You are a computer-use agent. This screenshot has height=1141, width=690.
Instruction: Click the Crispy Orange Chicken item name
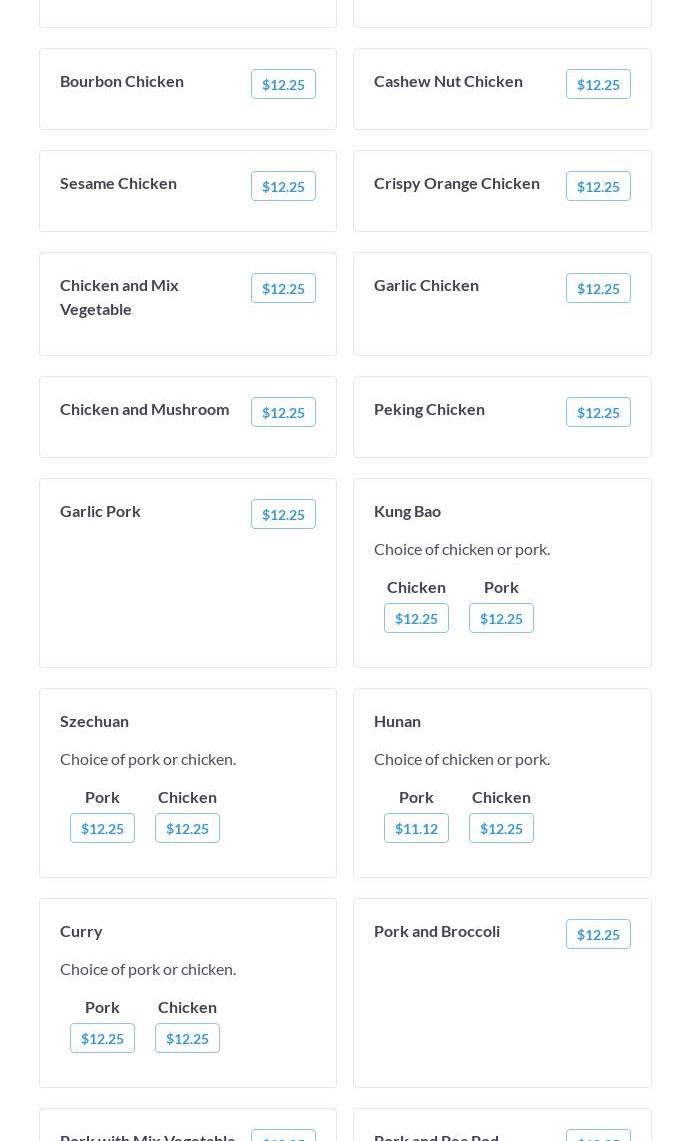coord(457,183)
